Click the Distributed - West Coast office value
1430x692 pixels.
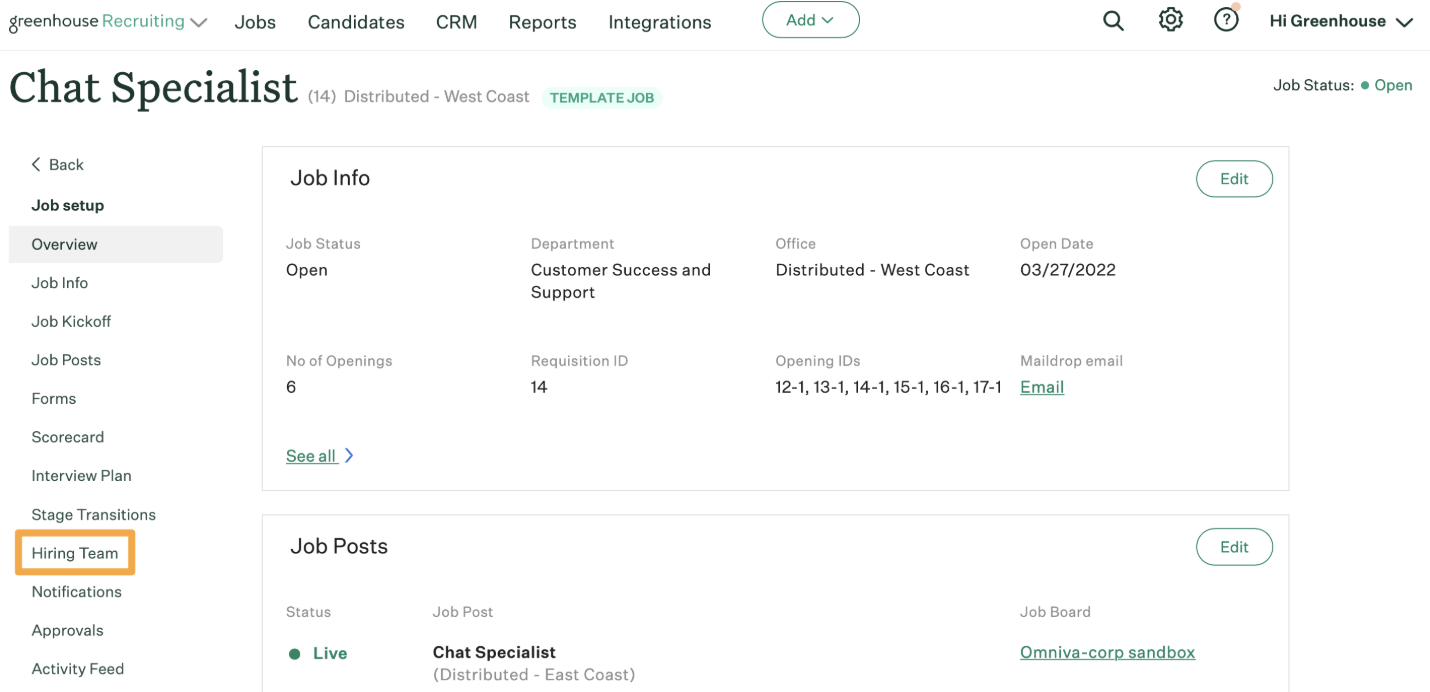[x=872, y=270]
